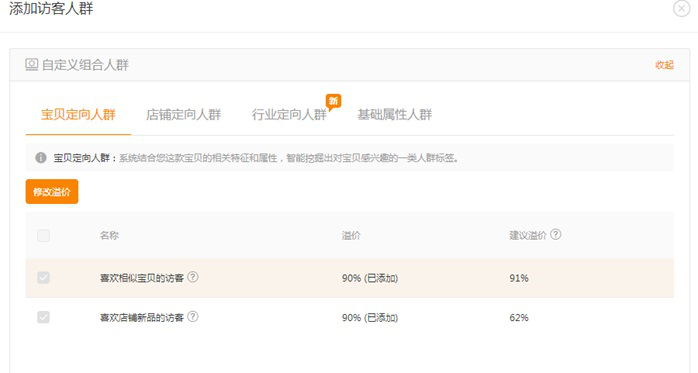Screen dimensions: 698x373
Task: Open help icon next to 建议溢价
Action: (556, 234)
